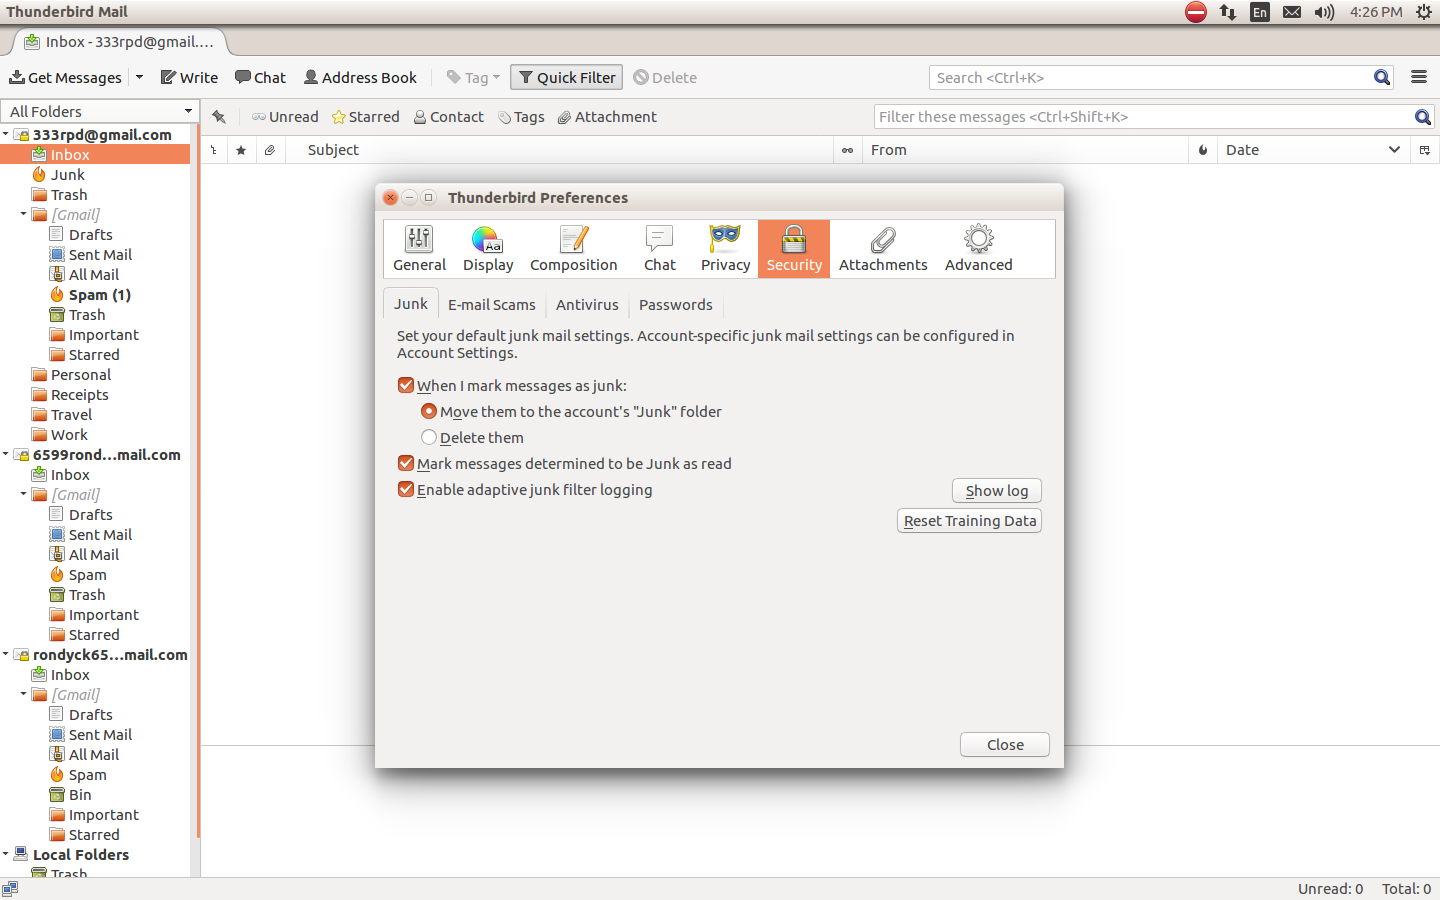Collapse the 6599rond account tree
The width and height of the screenshot is (1440, 900).
click(6, 454)
